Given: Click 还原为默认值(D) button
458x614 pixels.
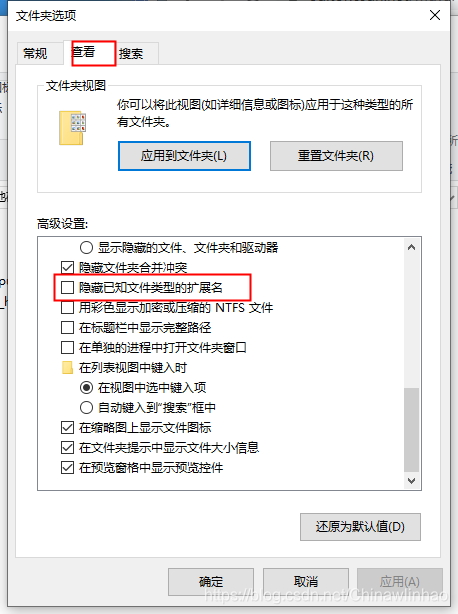Looking at the screenshot, I should tap(360, 527).
